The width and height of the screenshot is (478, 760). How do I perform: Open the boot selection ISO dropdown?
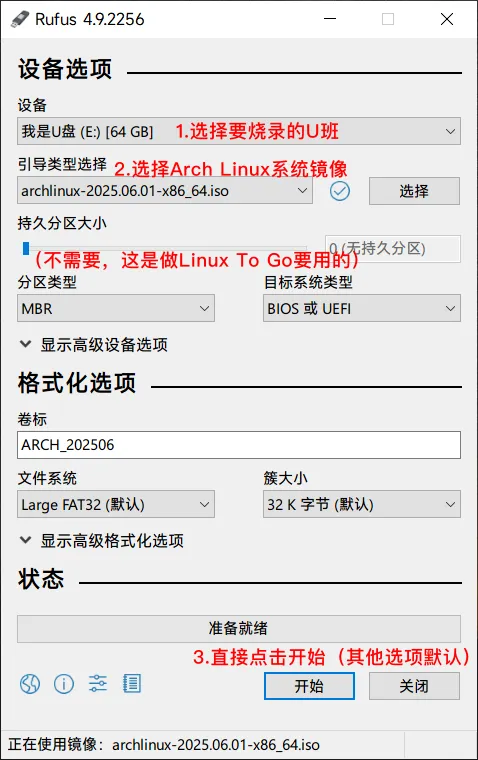pos(165,190)
